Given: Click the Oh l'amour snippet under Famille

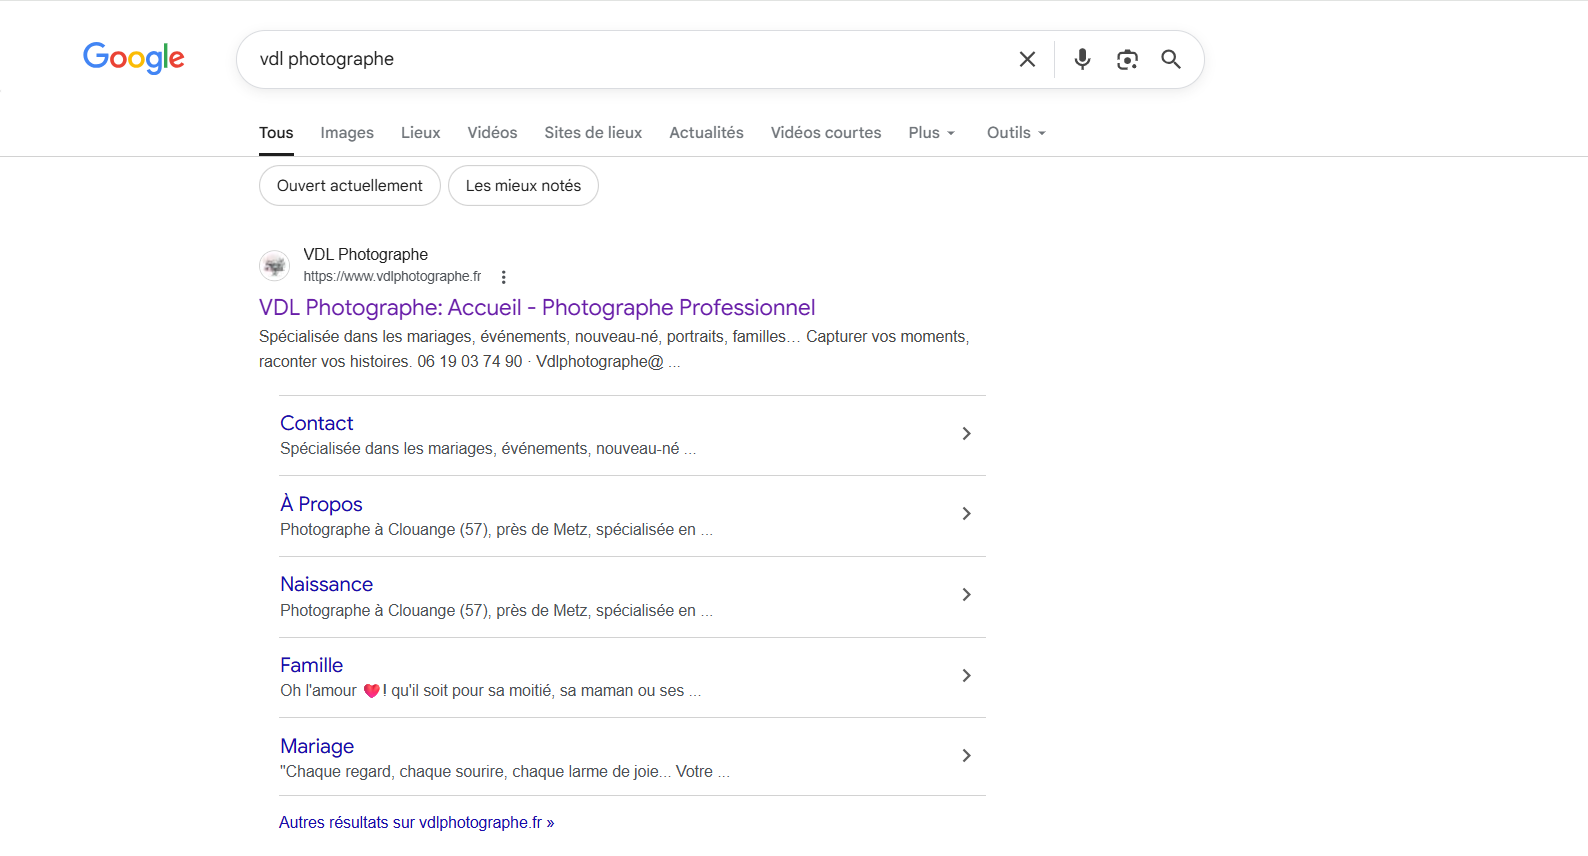Looking at the screenshot, I should click(490, 690).
